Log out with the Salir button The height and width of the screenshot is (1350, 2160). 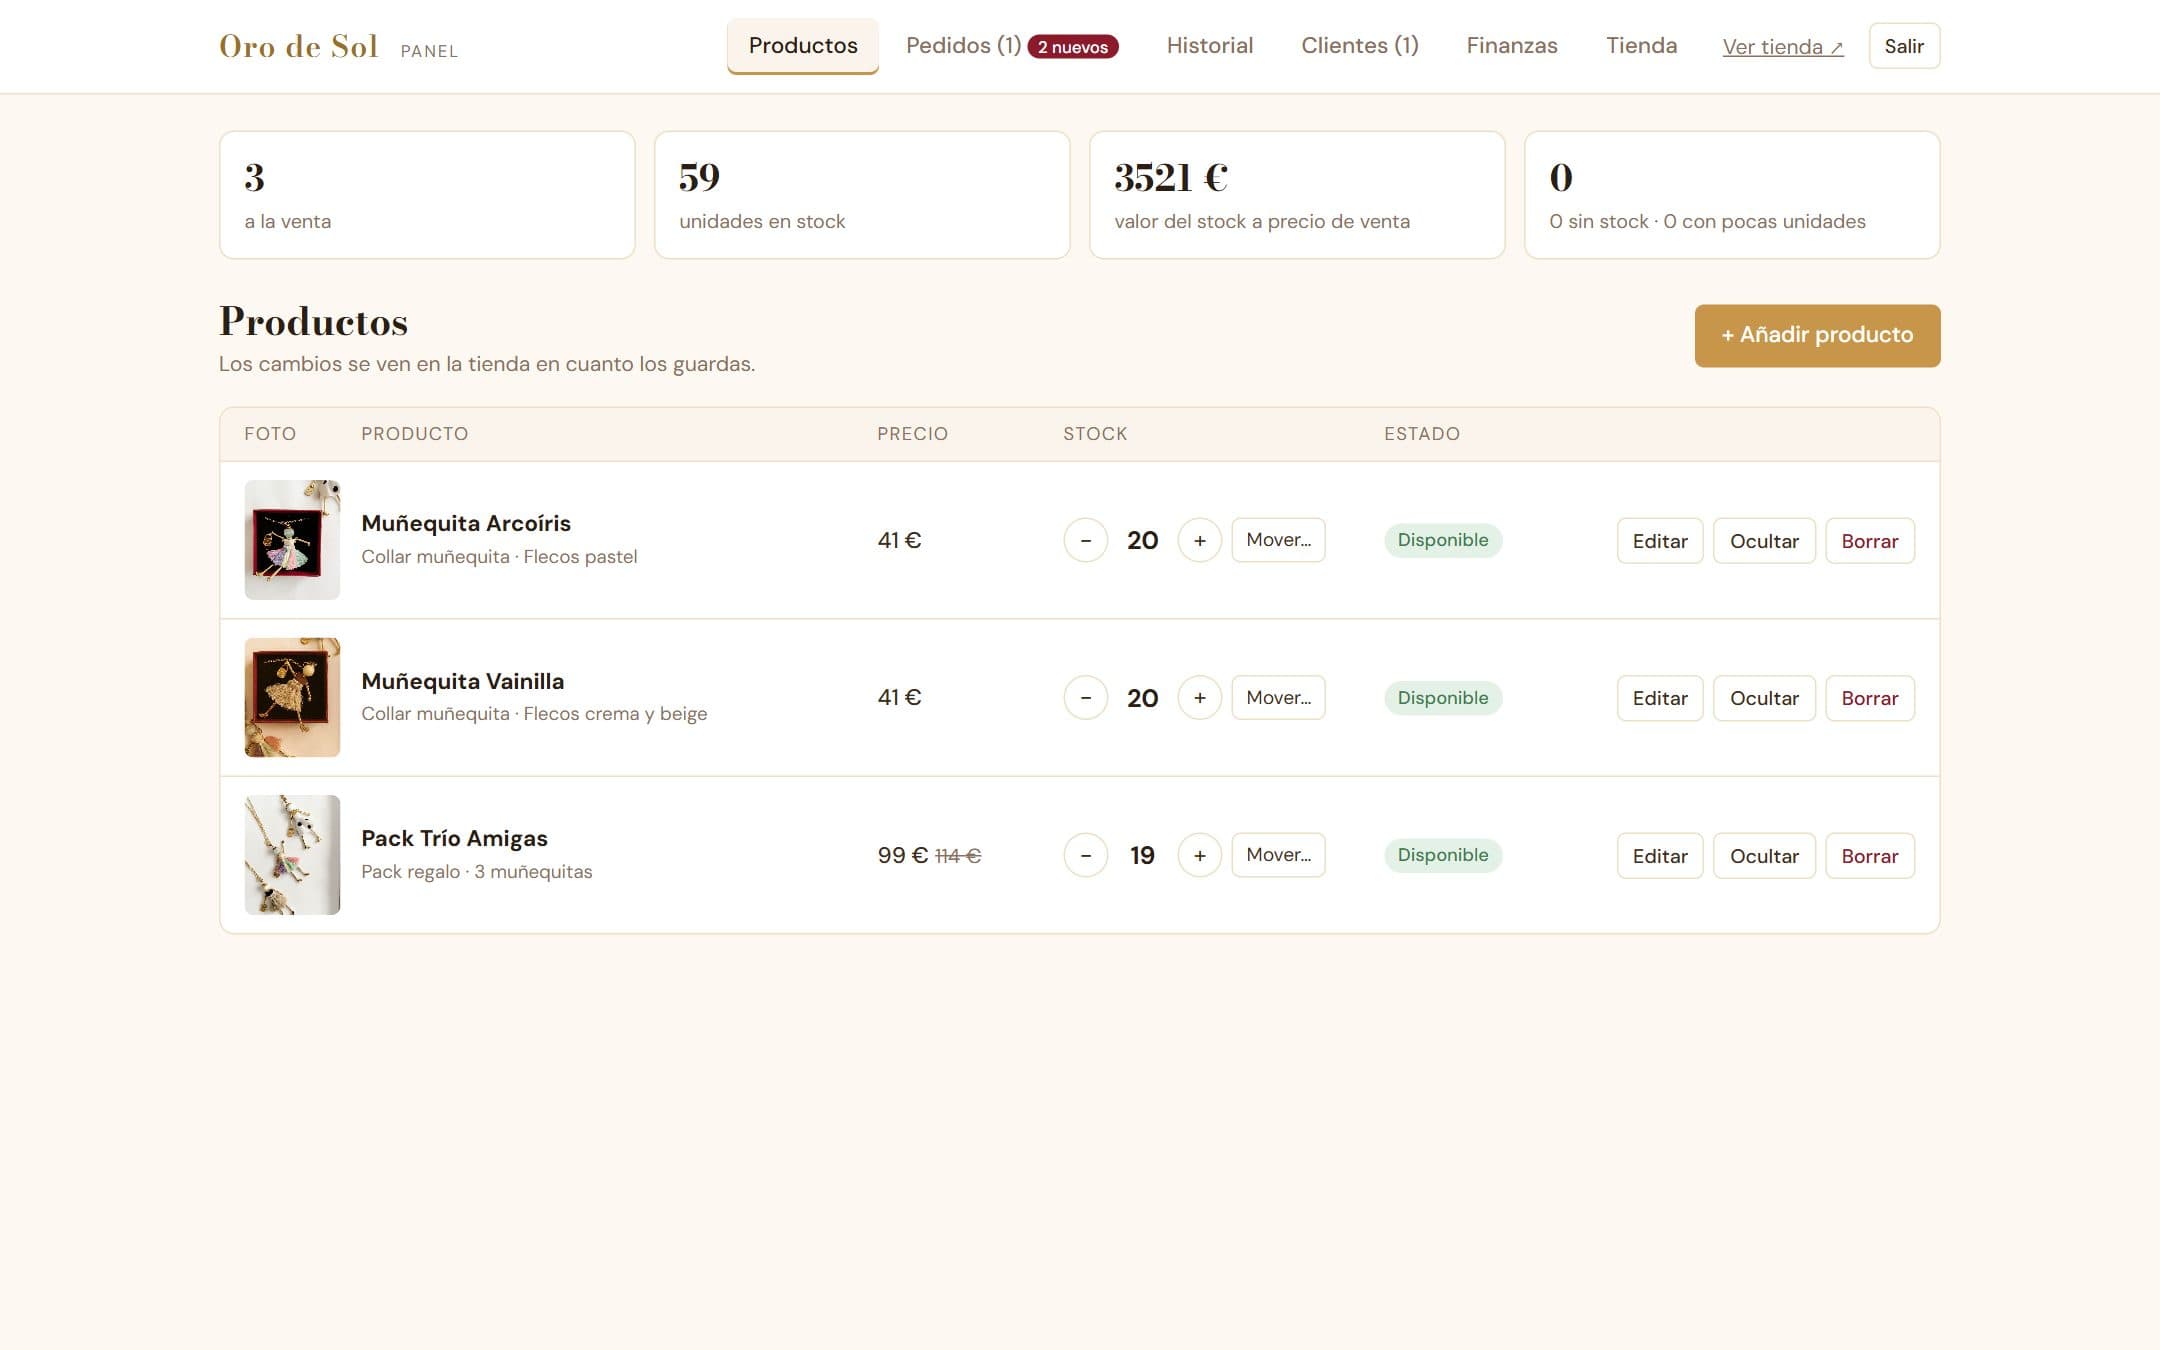click(1904, 46)
